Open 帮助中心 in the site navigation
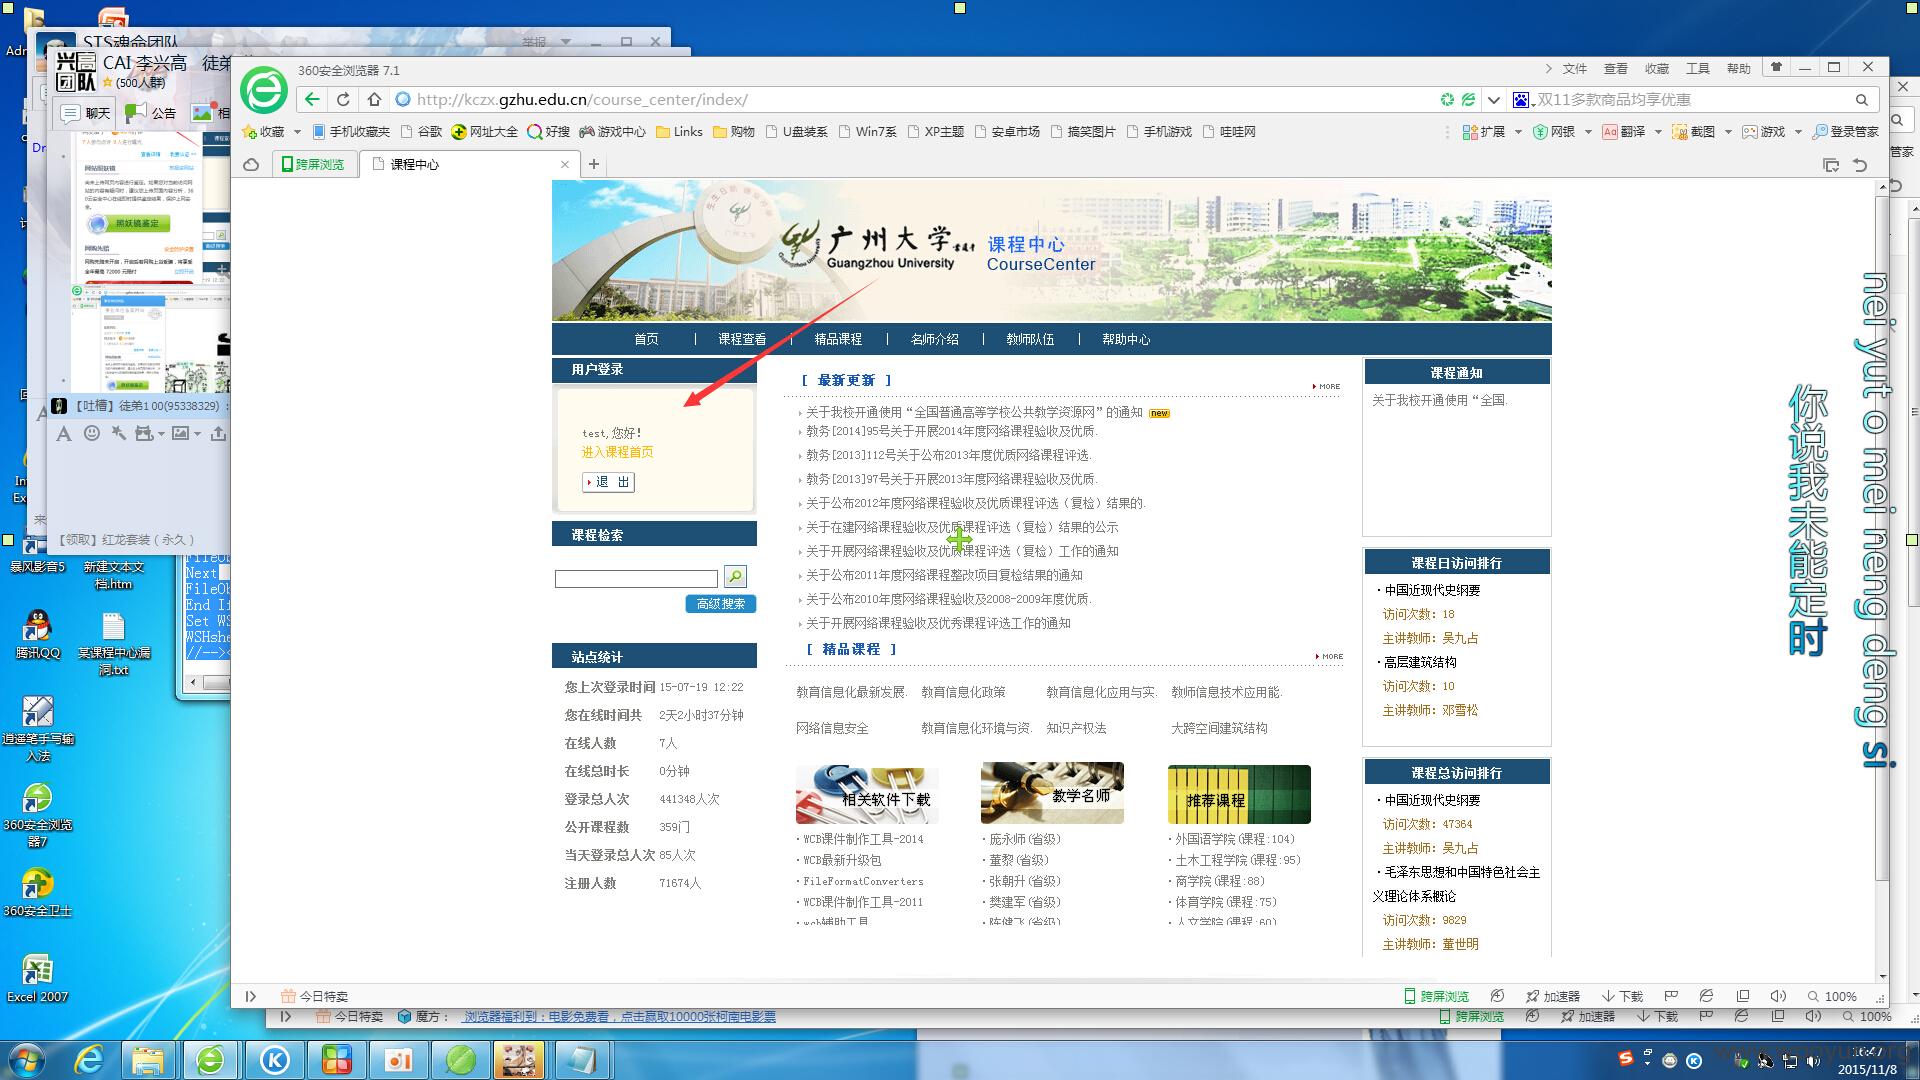The image size is (1920, 1080). (x=1126, y=339)
